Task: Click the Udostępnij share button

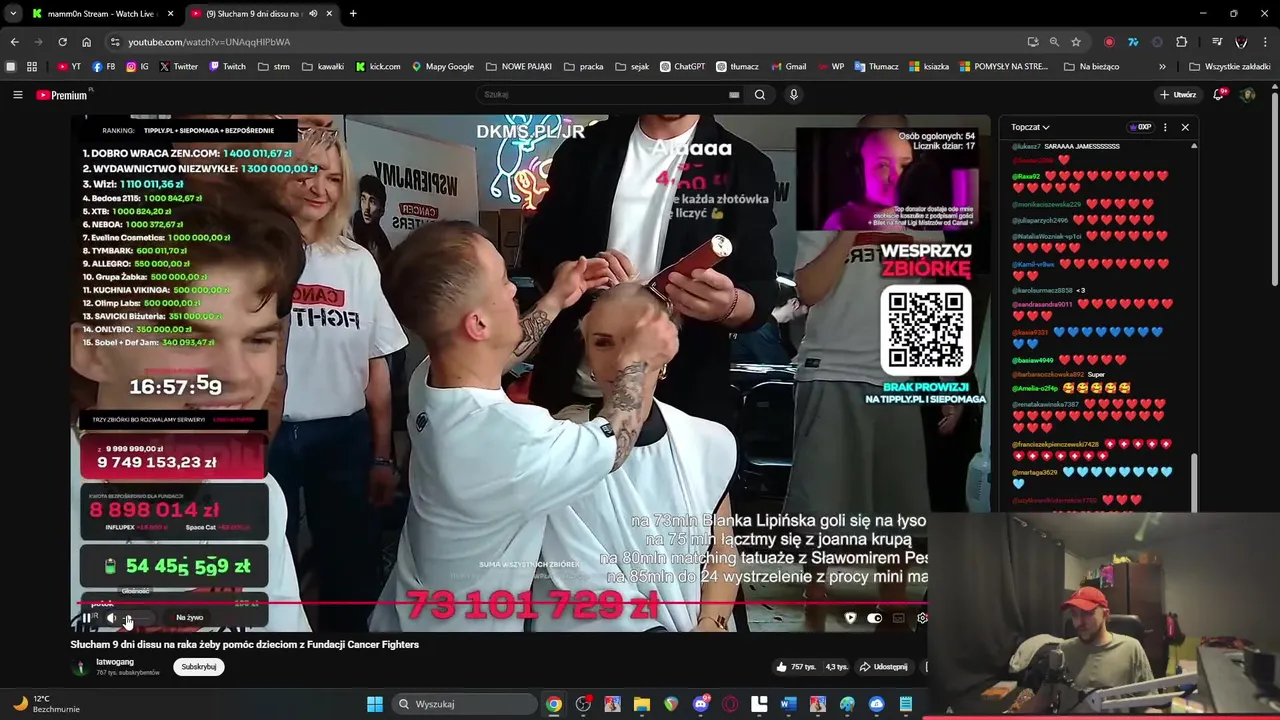Action: coord(883,667)
